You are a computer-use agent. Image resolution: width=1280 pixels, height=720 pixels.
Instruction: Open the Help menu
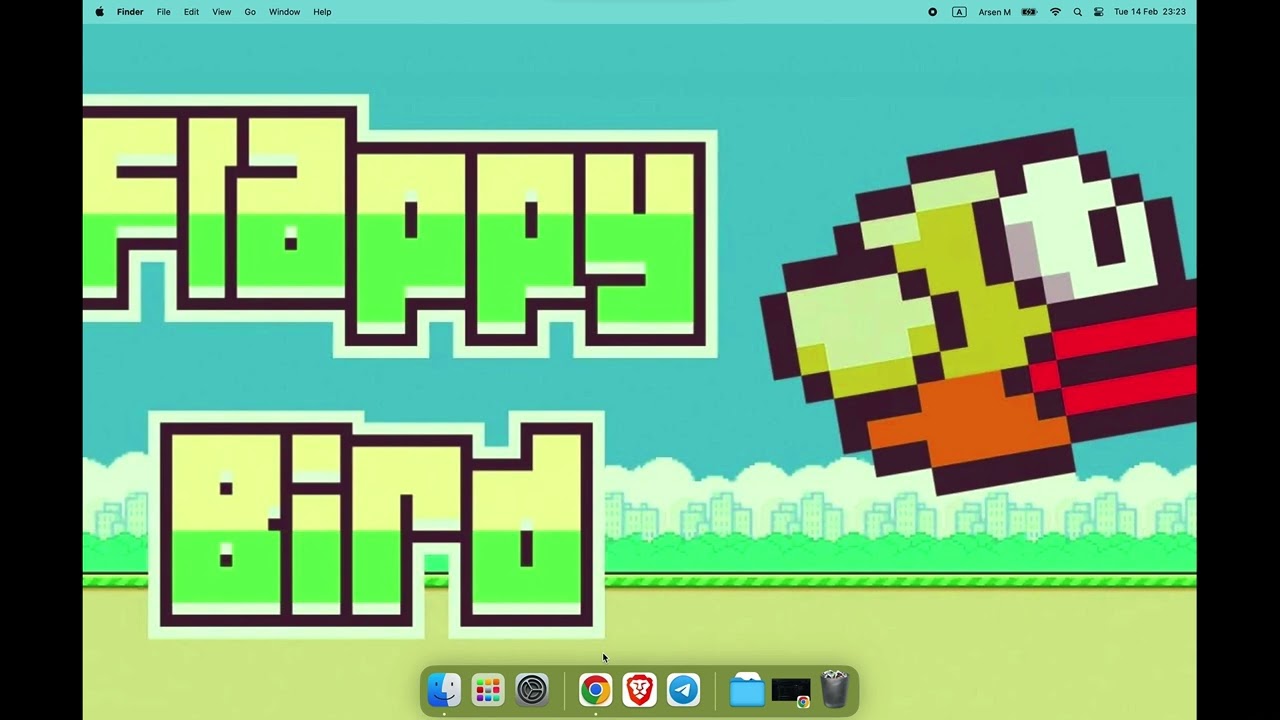pos(322,12)
